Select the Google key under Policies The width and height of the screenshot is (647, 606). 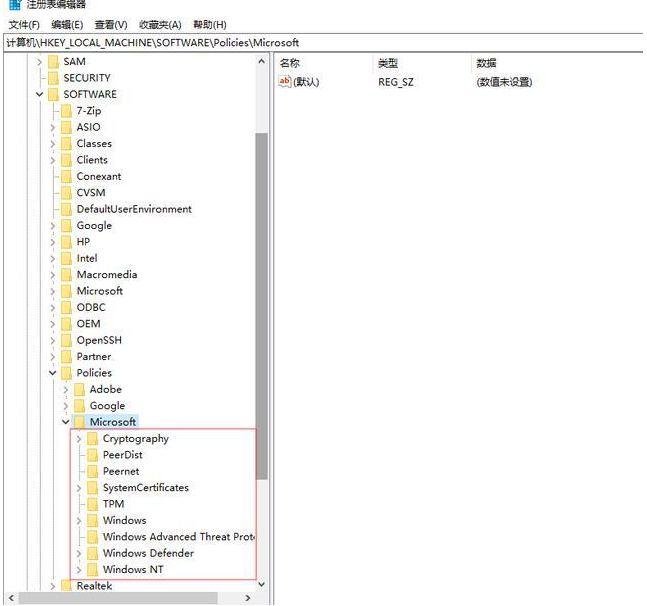107,406
